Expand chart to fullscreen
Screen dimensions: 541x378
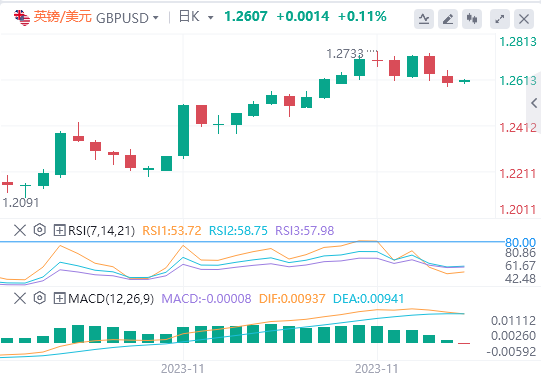(x=500, y=19)
